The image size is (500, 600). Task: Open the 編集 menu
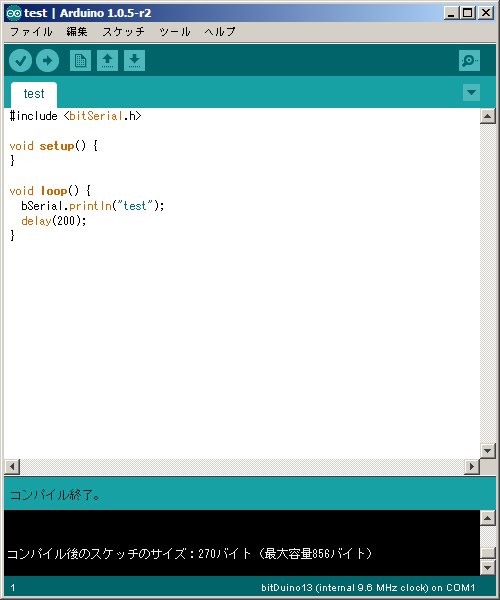click(77, 32)
